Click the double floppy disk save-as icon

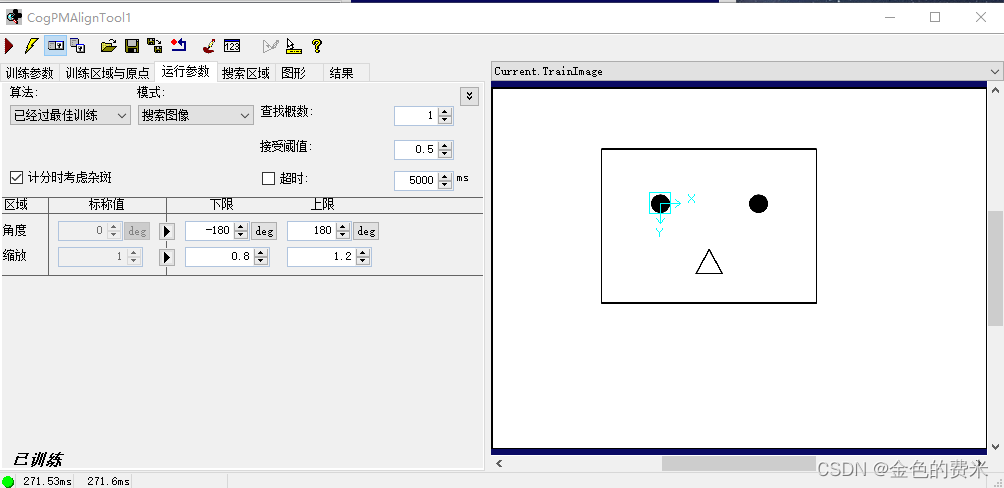154,46
